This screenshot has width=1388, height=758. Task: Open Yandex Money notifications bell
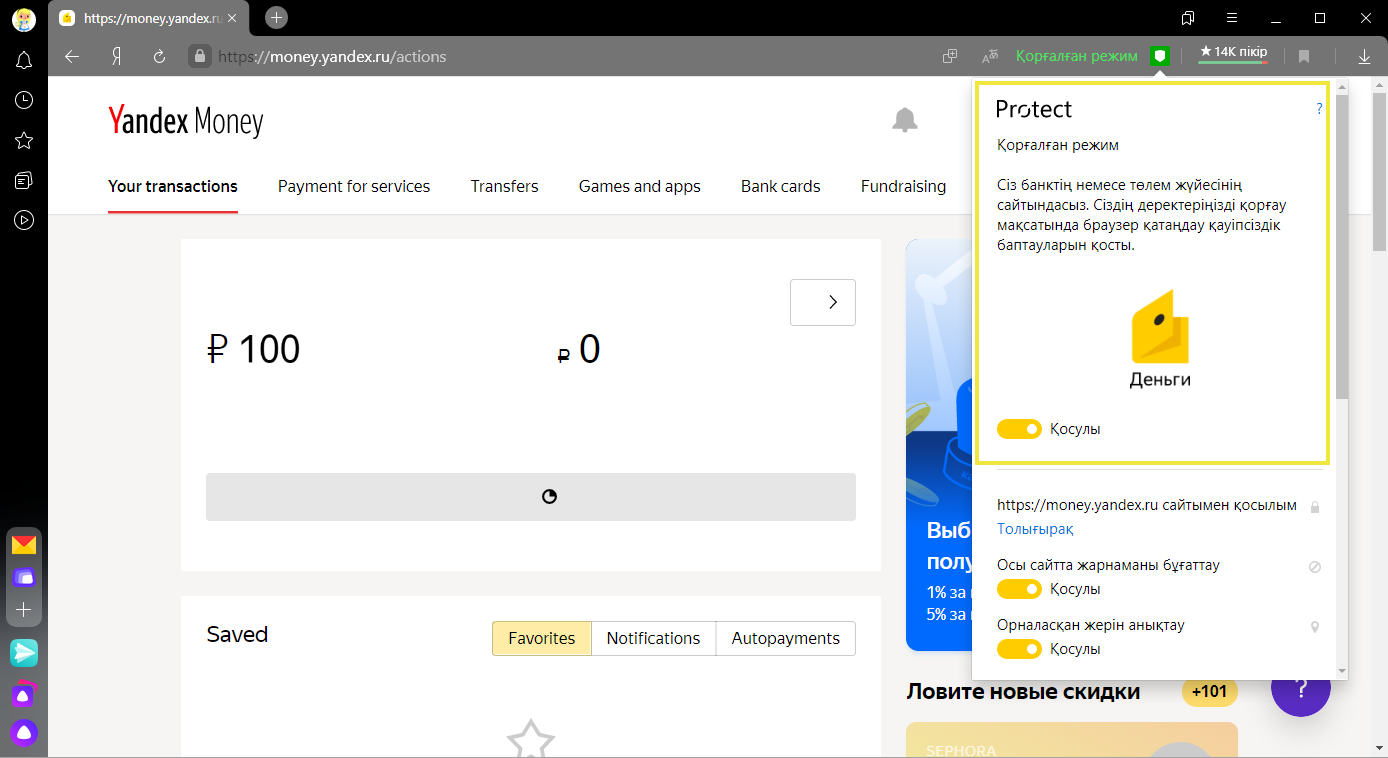[904, 120]
